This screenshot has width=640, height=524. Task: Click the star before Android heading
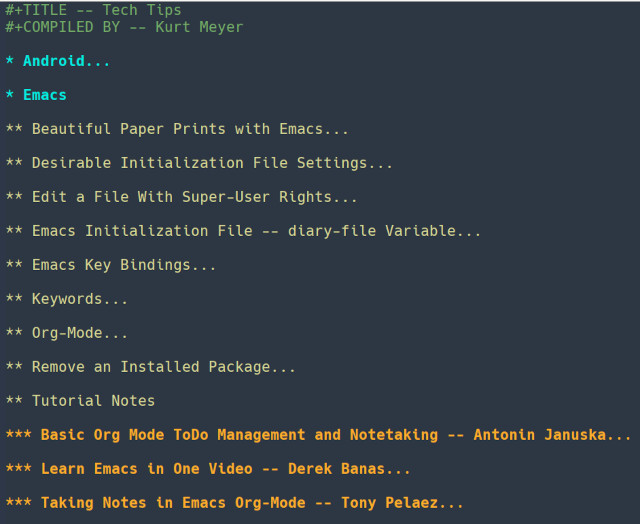pyautogui.click(x=10, y=60)
